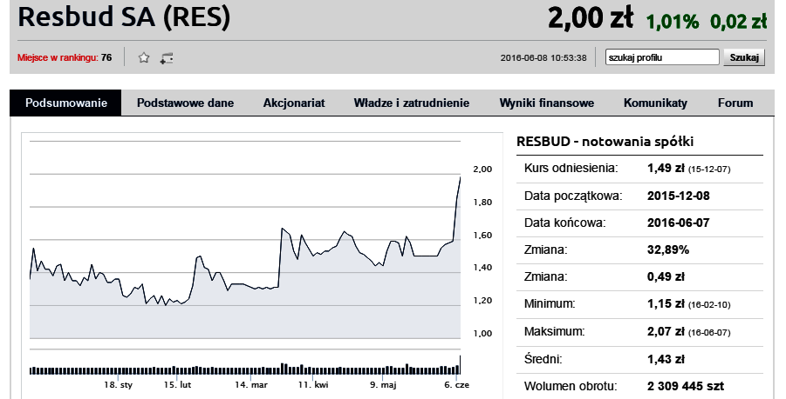Screen dimensions: 786x399
Task: Select the Resbud SA (RES) heading
Action: (124, 17)
